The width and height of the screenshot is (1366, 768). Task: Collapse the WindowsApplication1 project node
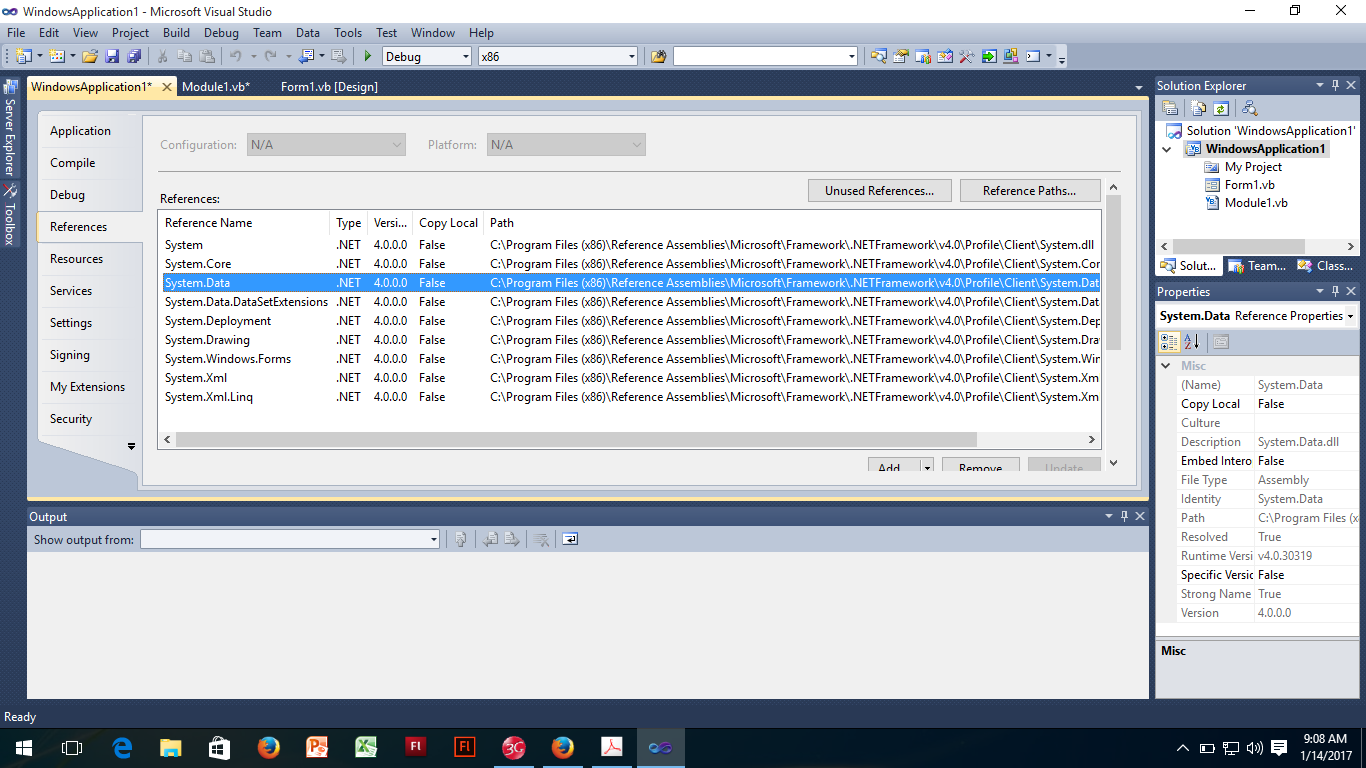pos(1166,149)
